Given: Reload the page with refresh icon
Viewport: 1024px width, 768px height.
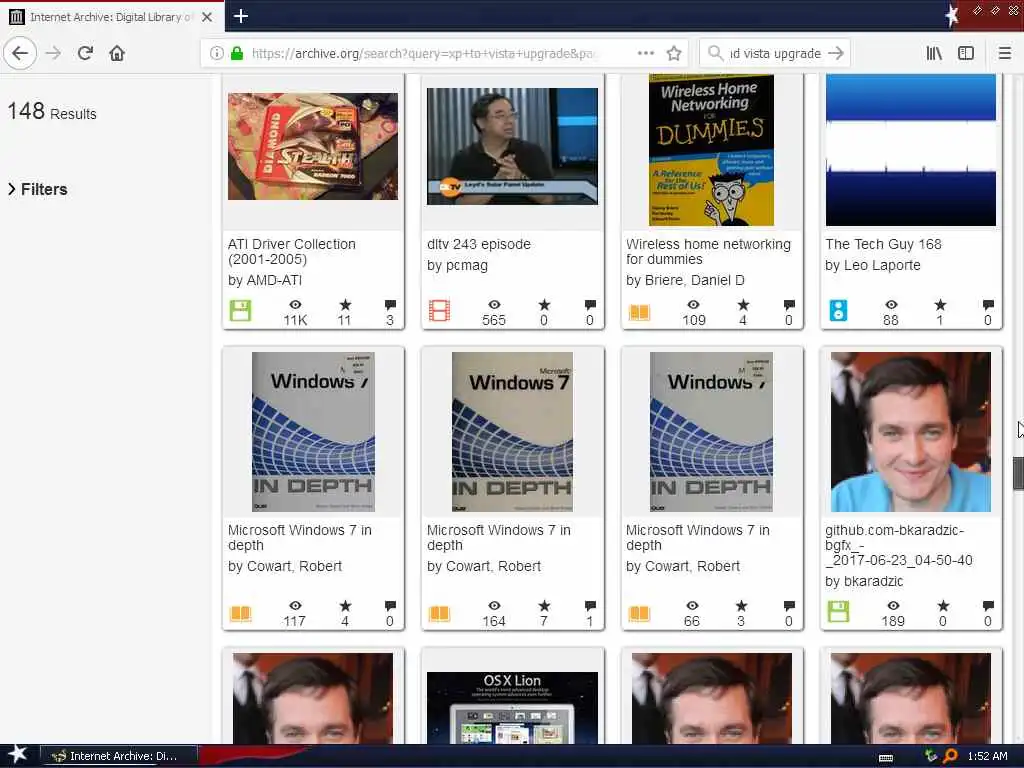Looking at the screenshot, I should click(85, 53).
